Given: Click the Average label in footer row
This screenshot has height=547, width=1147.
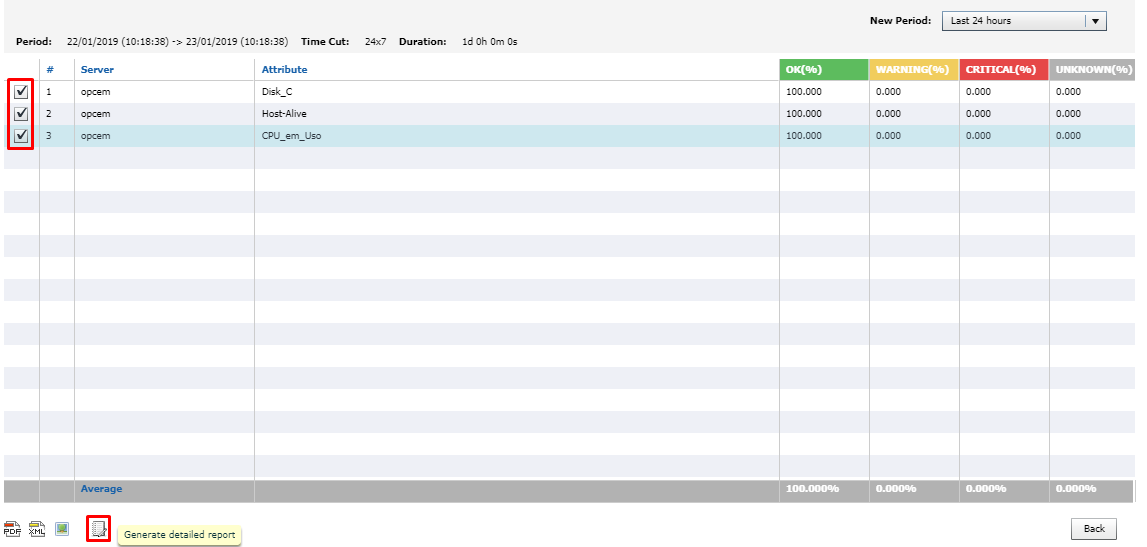Looking at the screenshot, I should [x=101, y=489].
